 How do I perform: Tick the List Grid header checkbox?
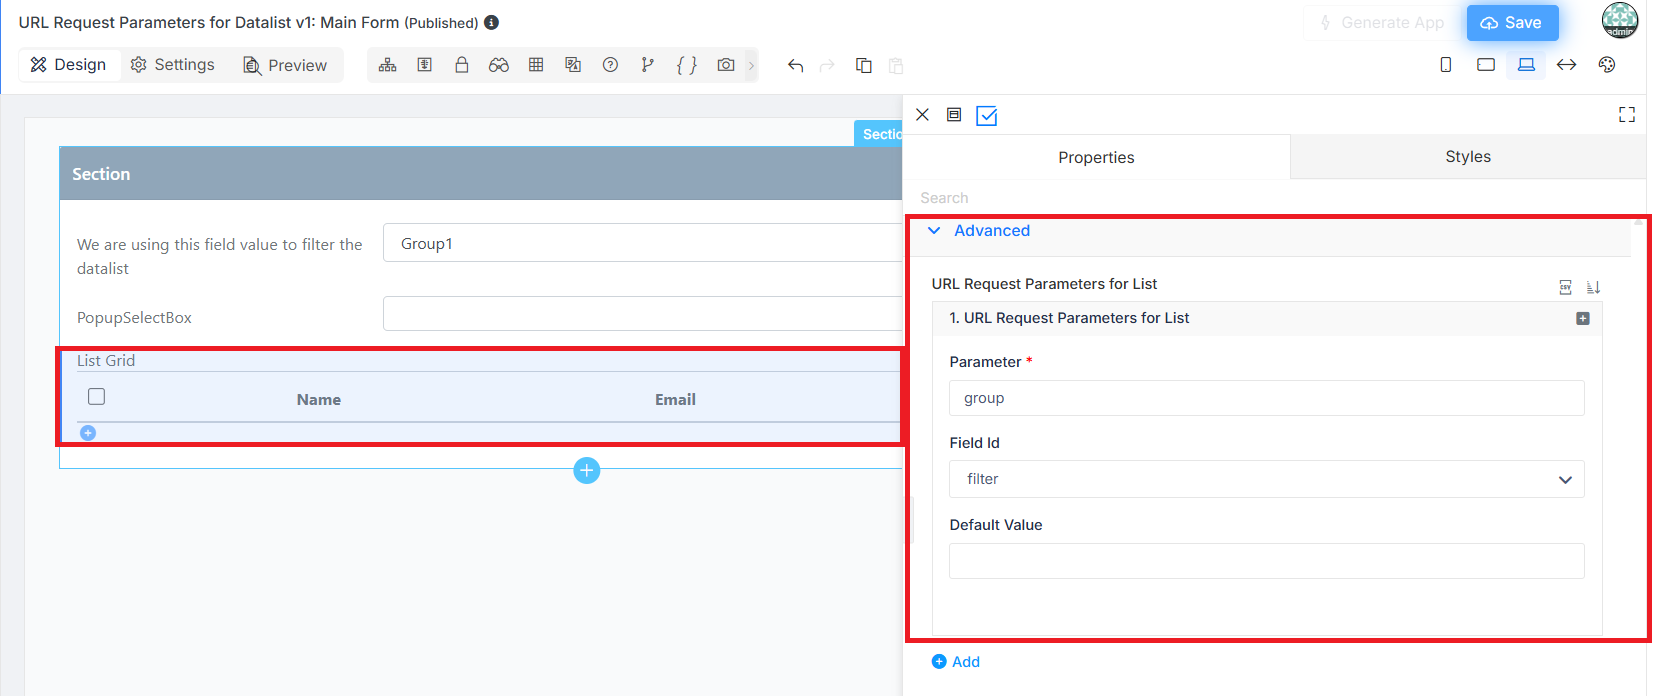click(96, 397)
